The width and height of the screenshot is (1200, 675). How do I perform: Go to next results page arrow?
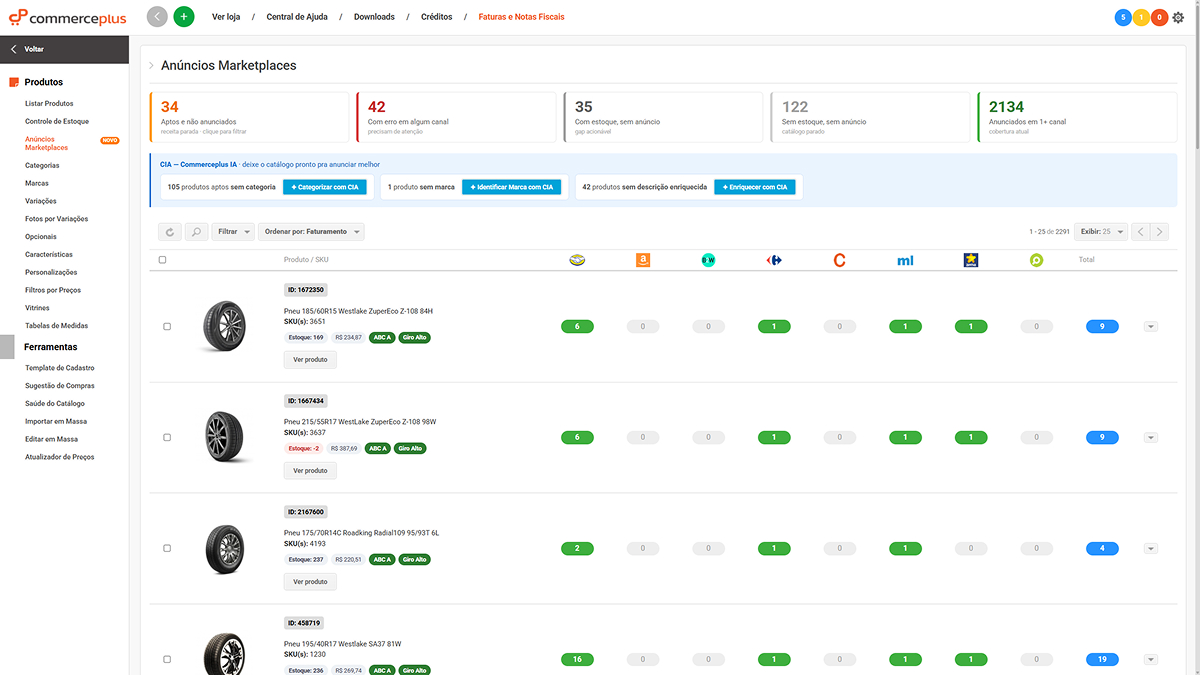pos(1159,232)
